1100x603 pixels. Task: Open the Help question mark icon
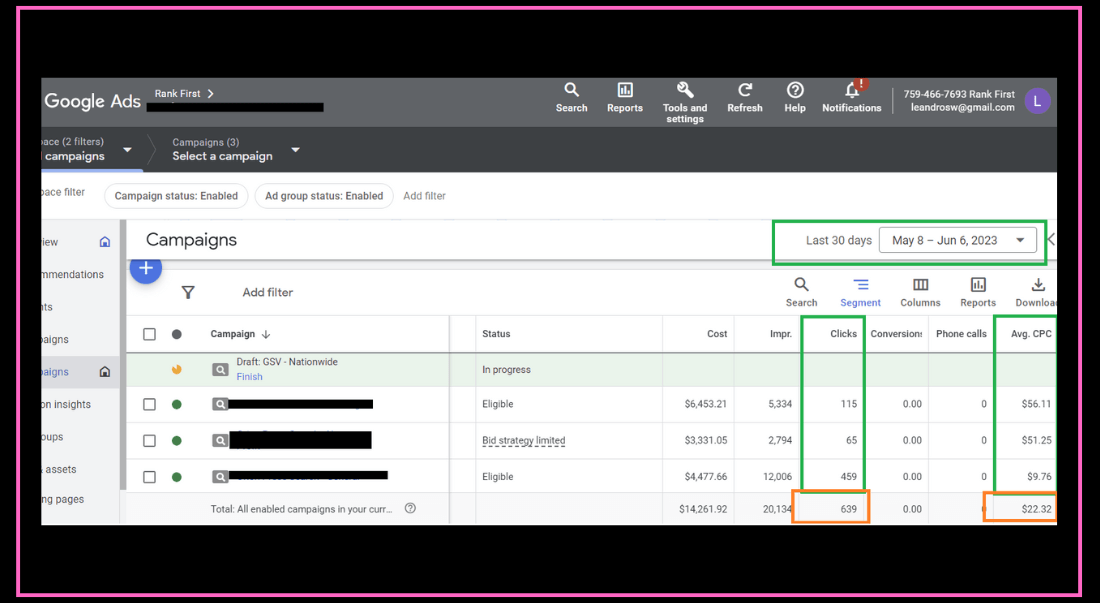tap(795, 92)
